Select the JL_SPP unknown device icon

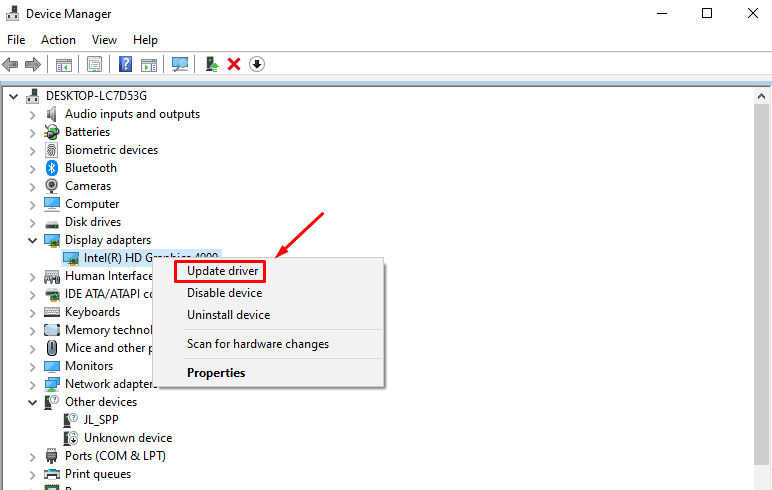pyautogui.click(x=71, y=420)
